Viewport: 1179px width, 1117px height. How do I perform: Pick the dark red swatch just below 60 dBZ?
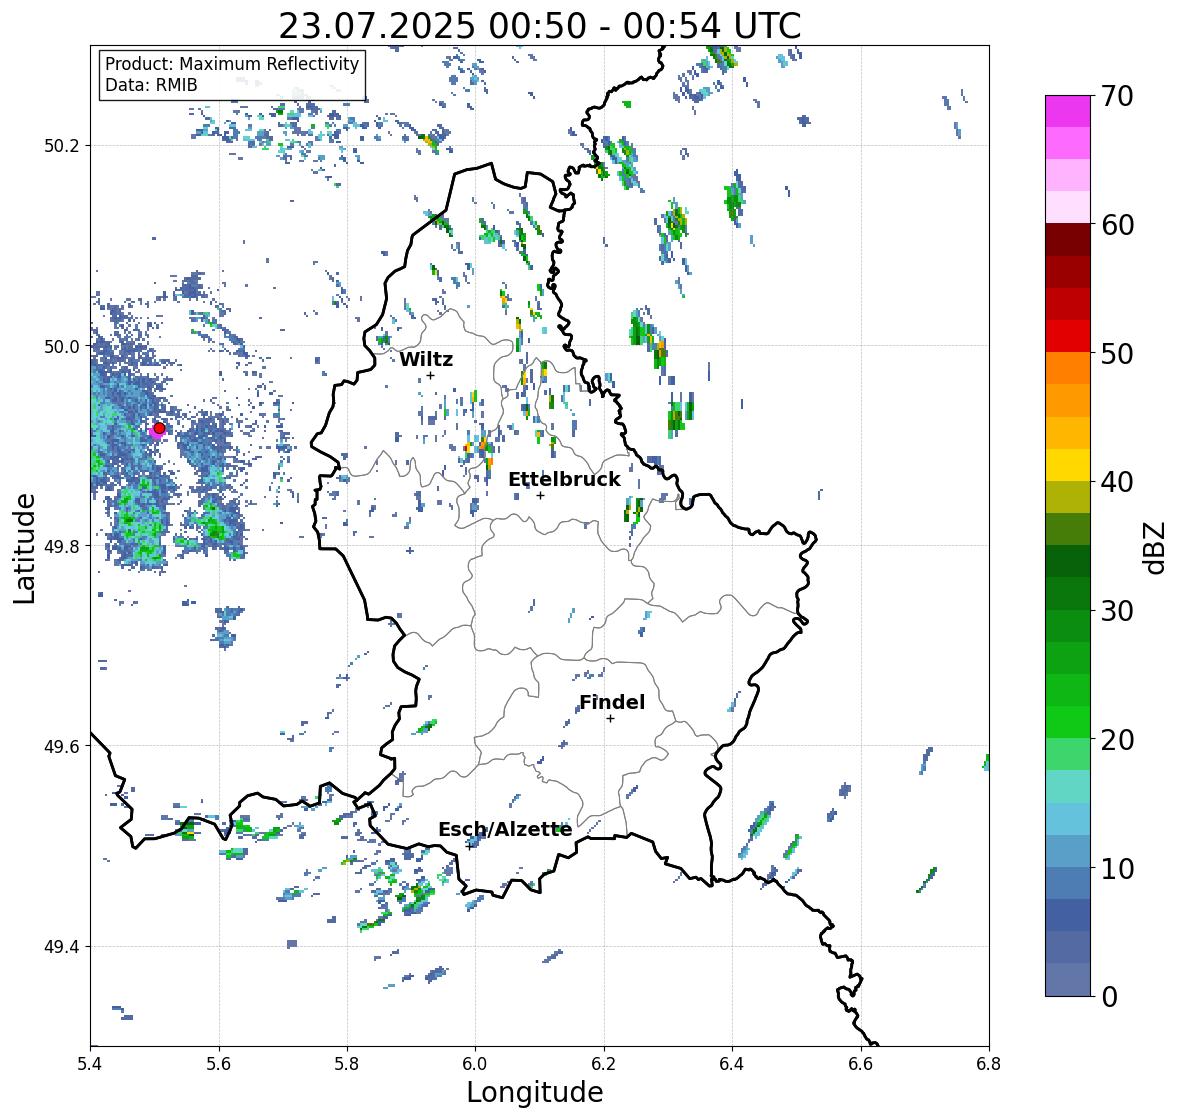[x=1068, y=239]
